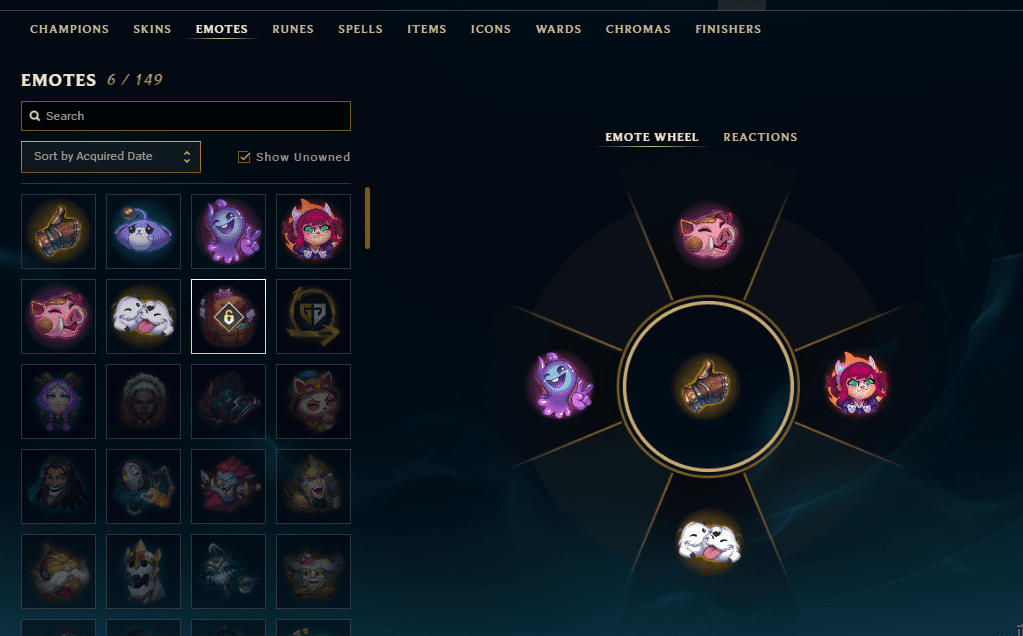1023x636 pixels.
Task: Click the emote Search field
Action: (186, 116)
